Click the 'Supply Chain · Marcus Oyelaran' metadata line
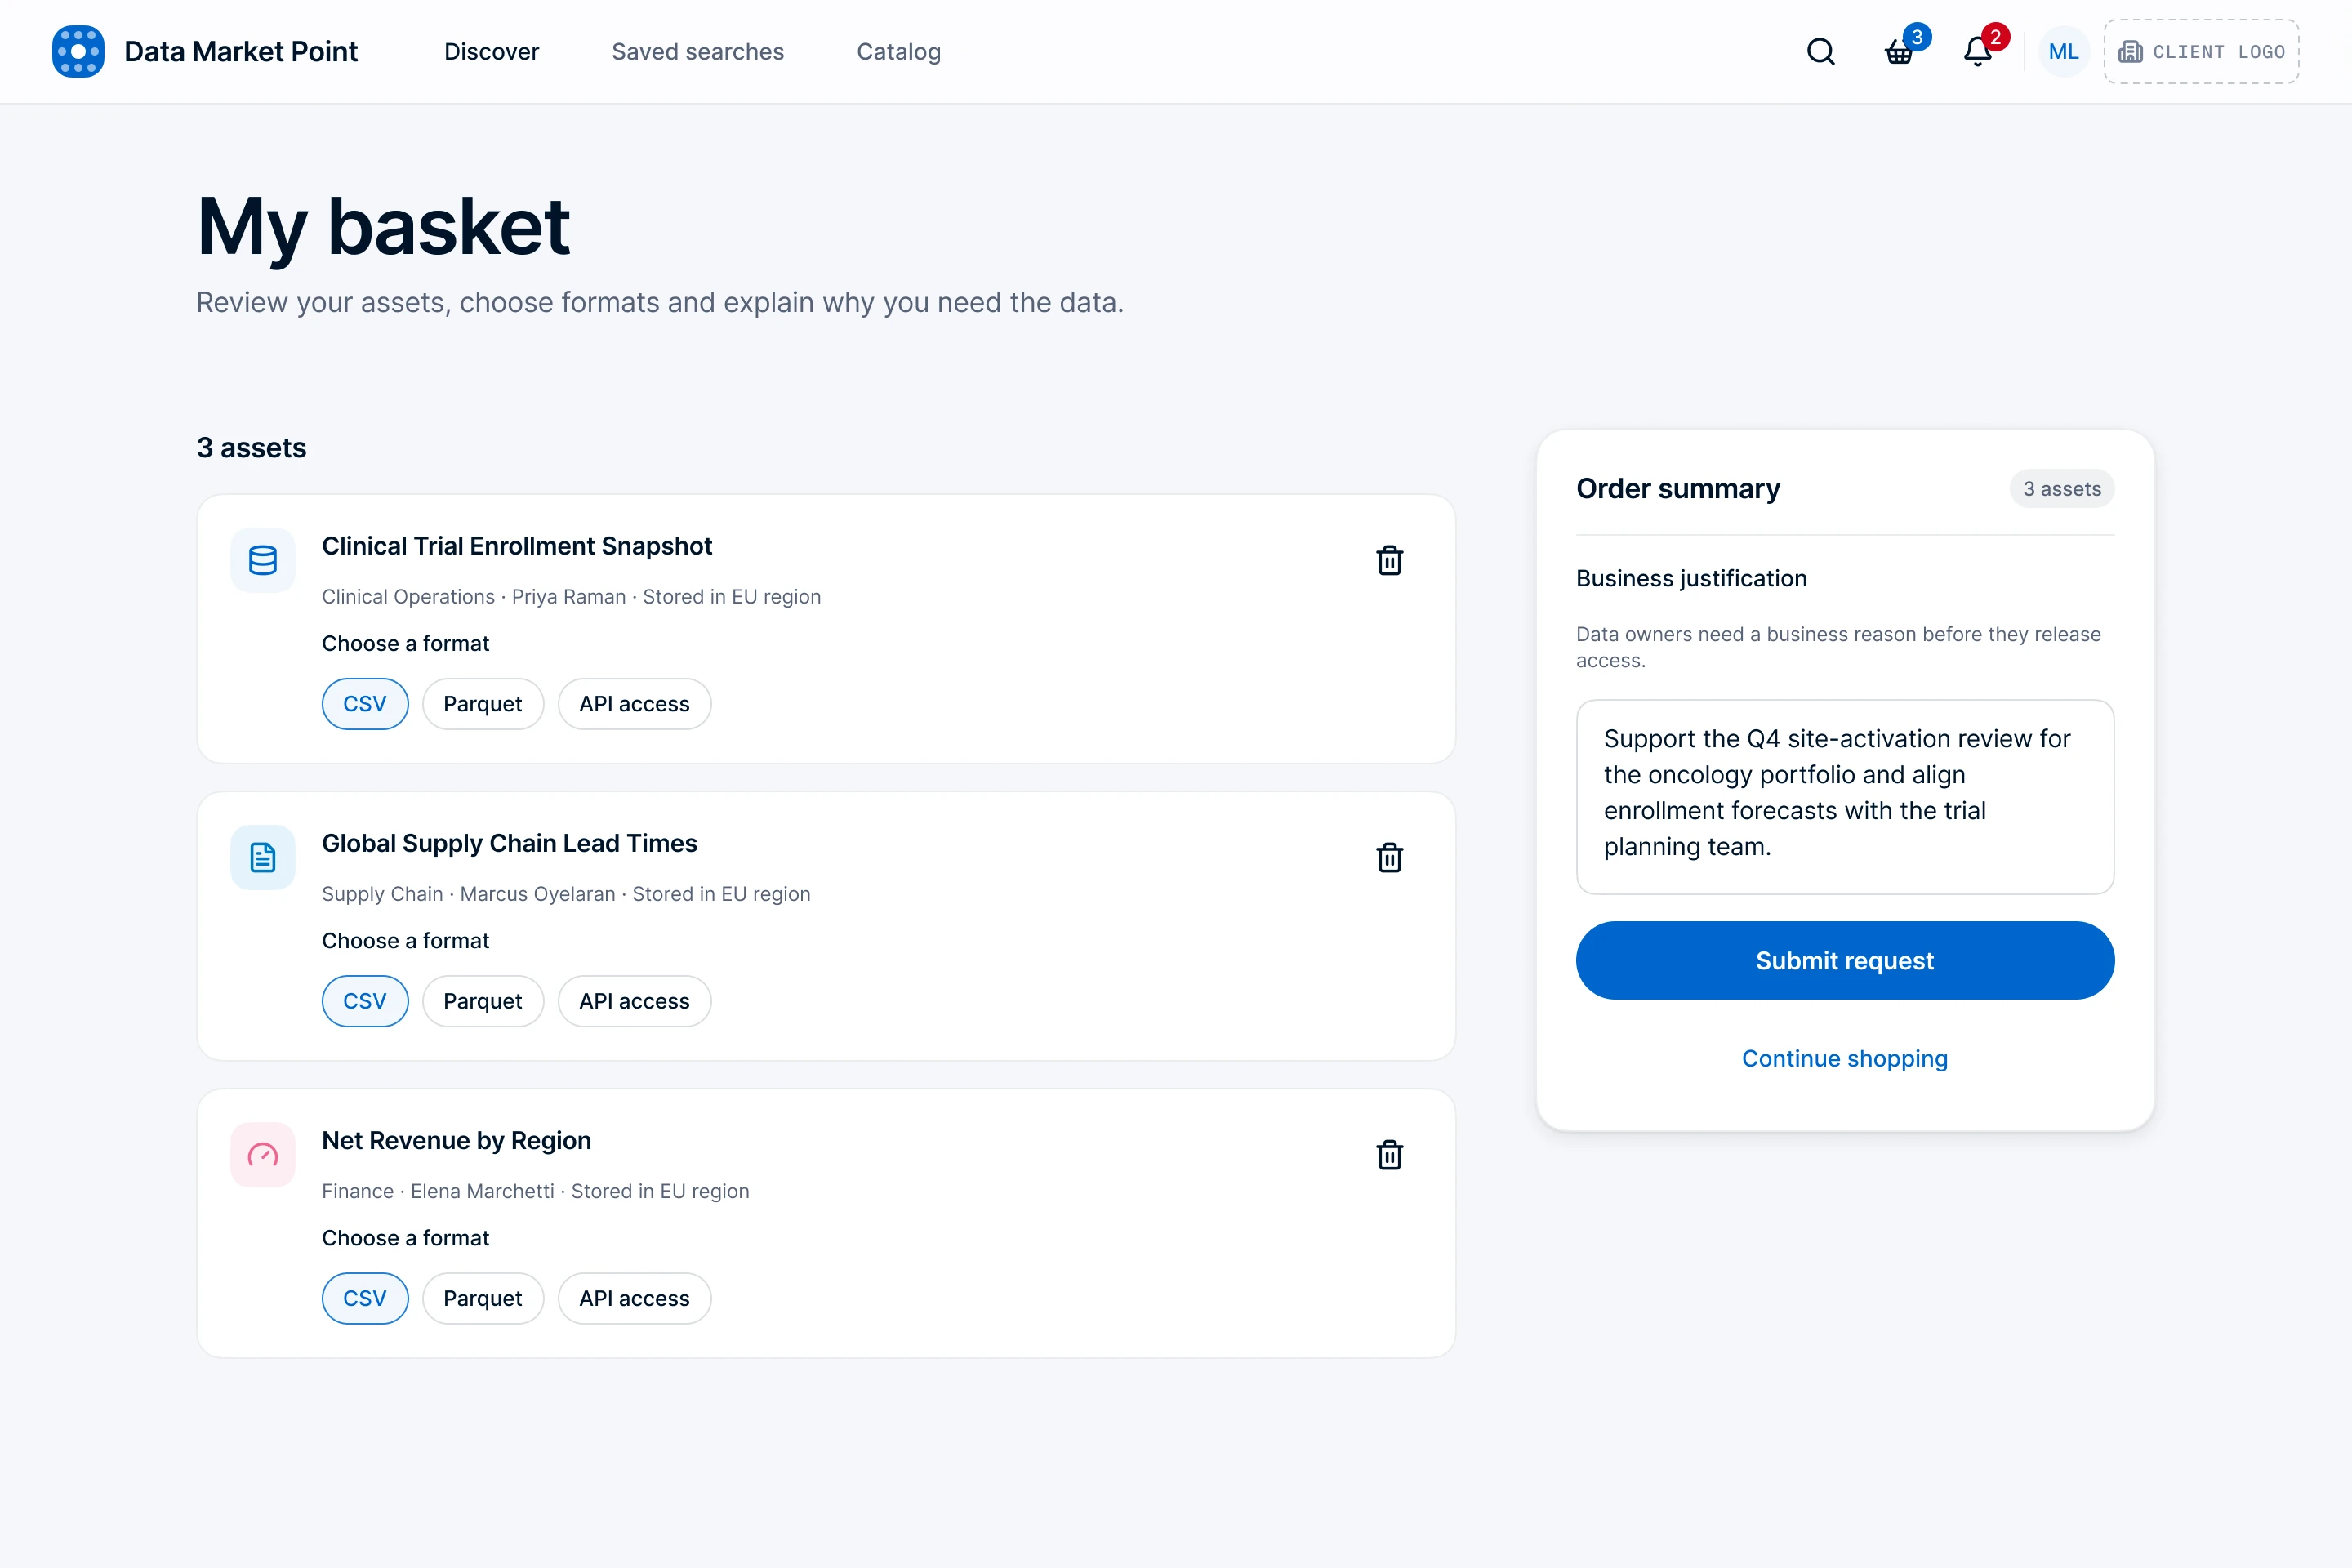Viewport: 2352px width, 1568px height. [566, 894]
